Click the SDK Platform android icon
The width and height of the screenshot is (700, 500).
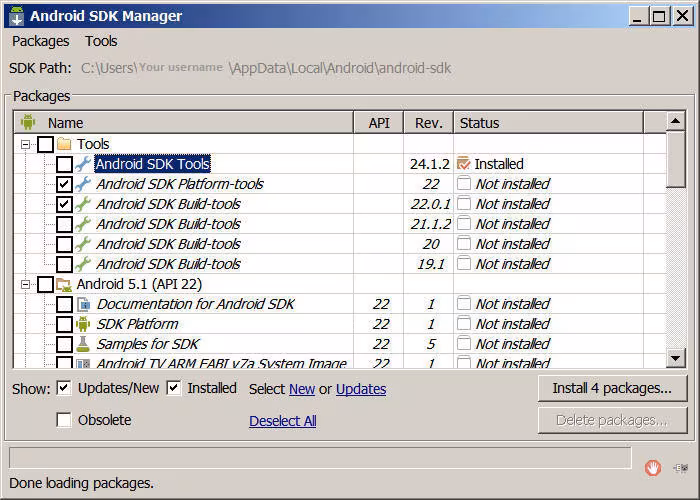click(84, 324)
